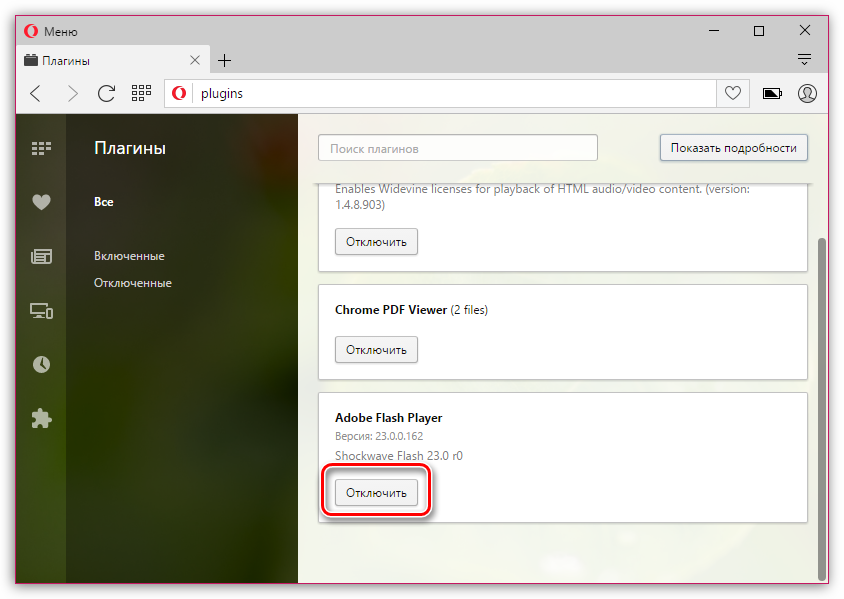844x599 pixels.
Task: Disable Adobe Flash Player with Отключить
Action: click(376, 493)
